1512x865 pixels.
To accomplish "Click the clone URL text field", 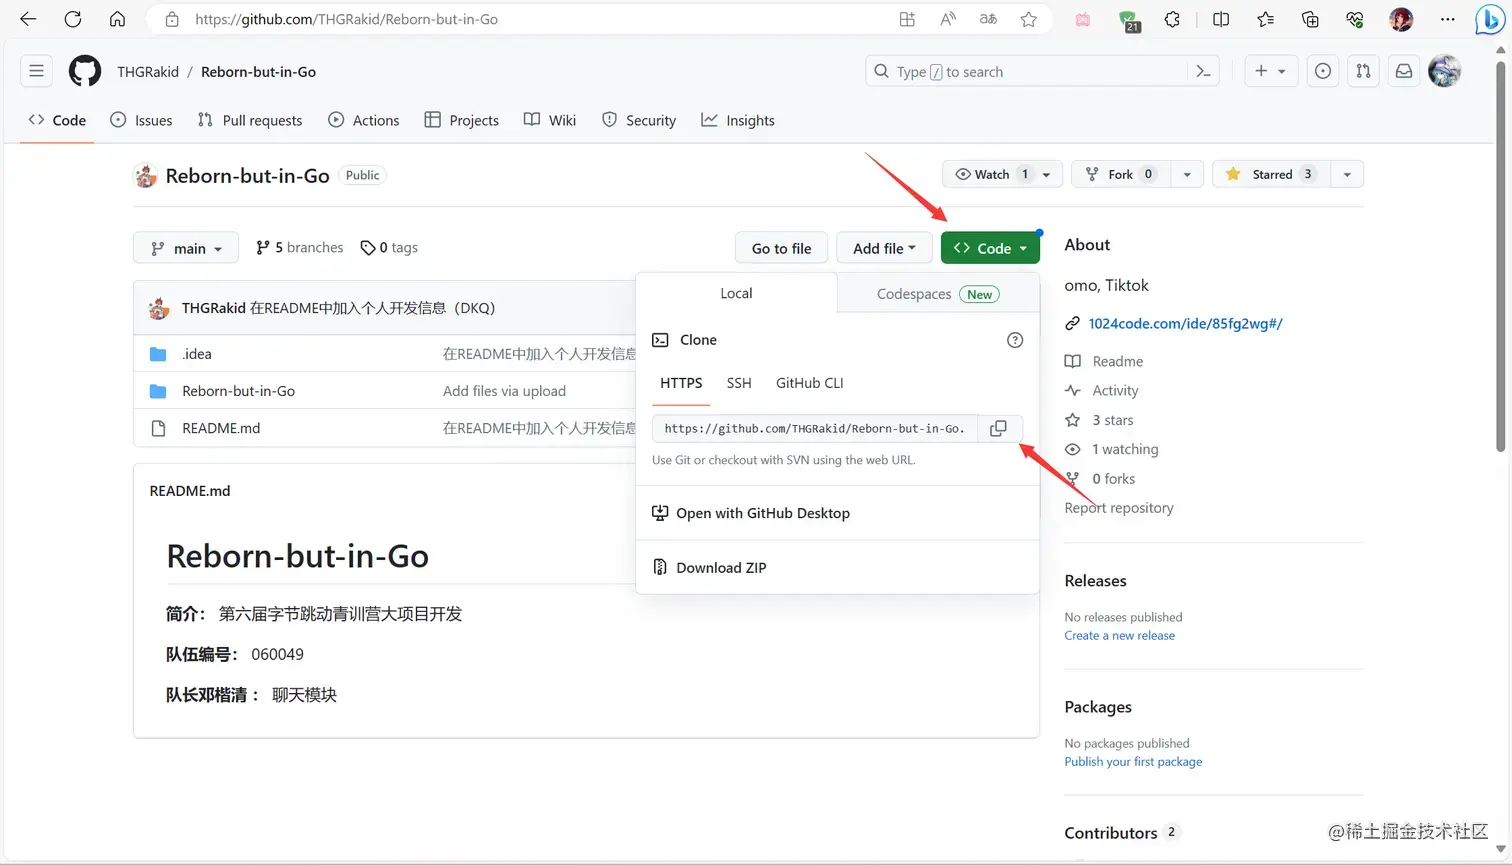I will pos(815,428).
